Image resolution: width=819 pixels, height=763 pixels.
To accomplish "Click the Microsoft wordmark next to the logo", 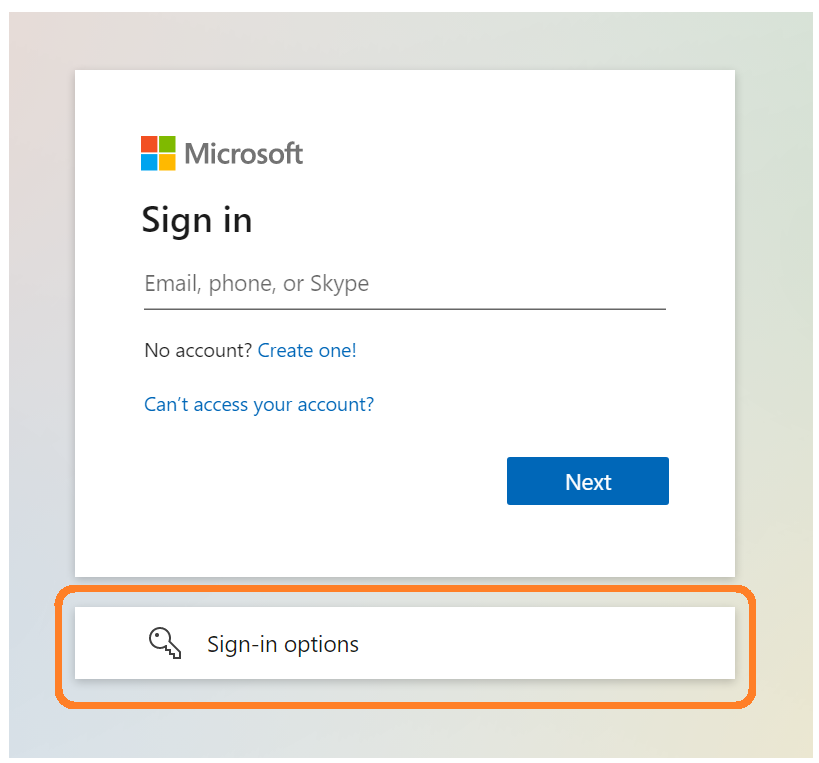I will [x=243, y=153].
